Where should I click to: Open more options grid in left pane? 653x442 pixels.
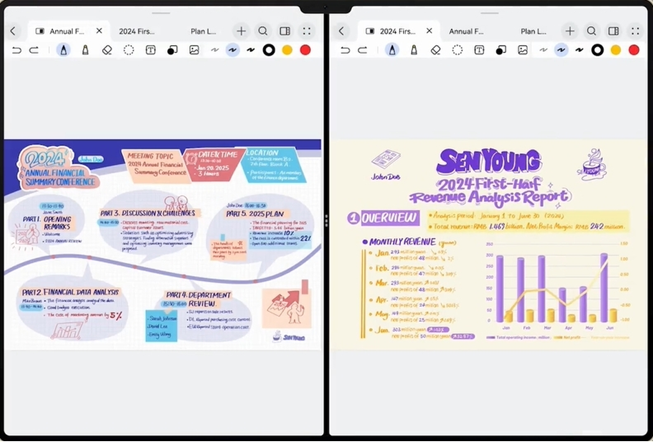(307, 31)
